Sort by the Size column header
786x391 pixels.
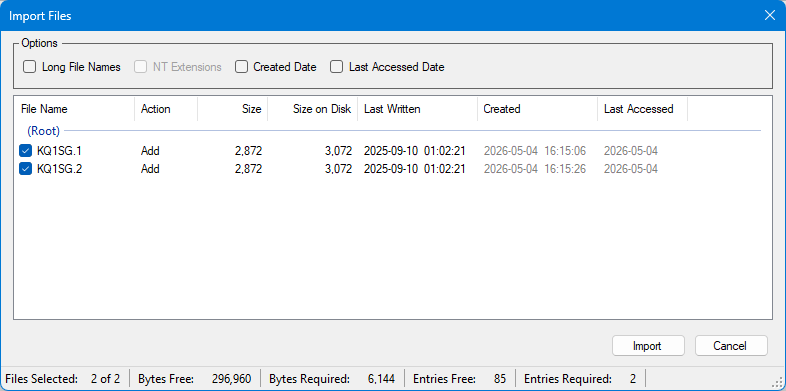[233, 109]
